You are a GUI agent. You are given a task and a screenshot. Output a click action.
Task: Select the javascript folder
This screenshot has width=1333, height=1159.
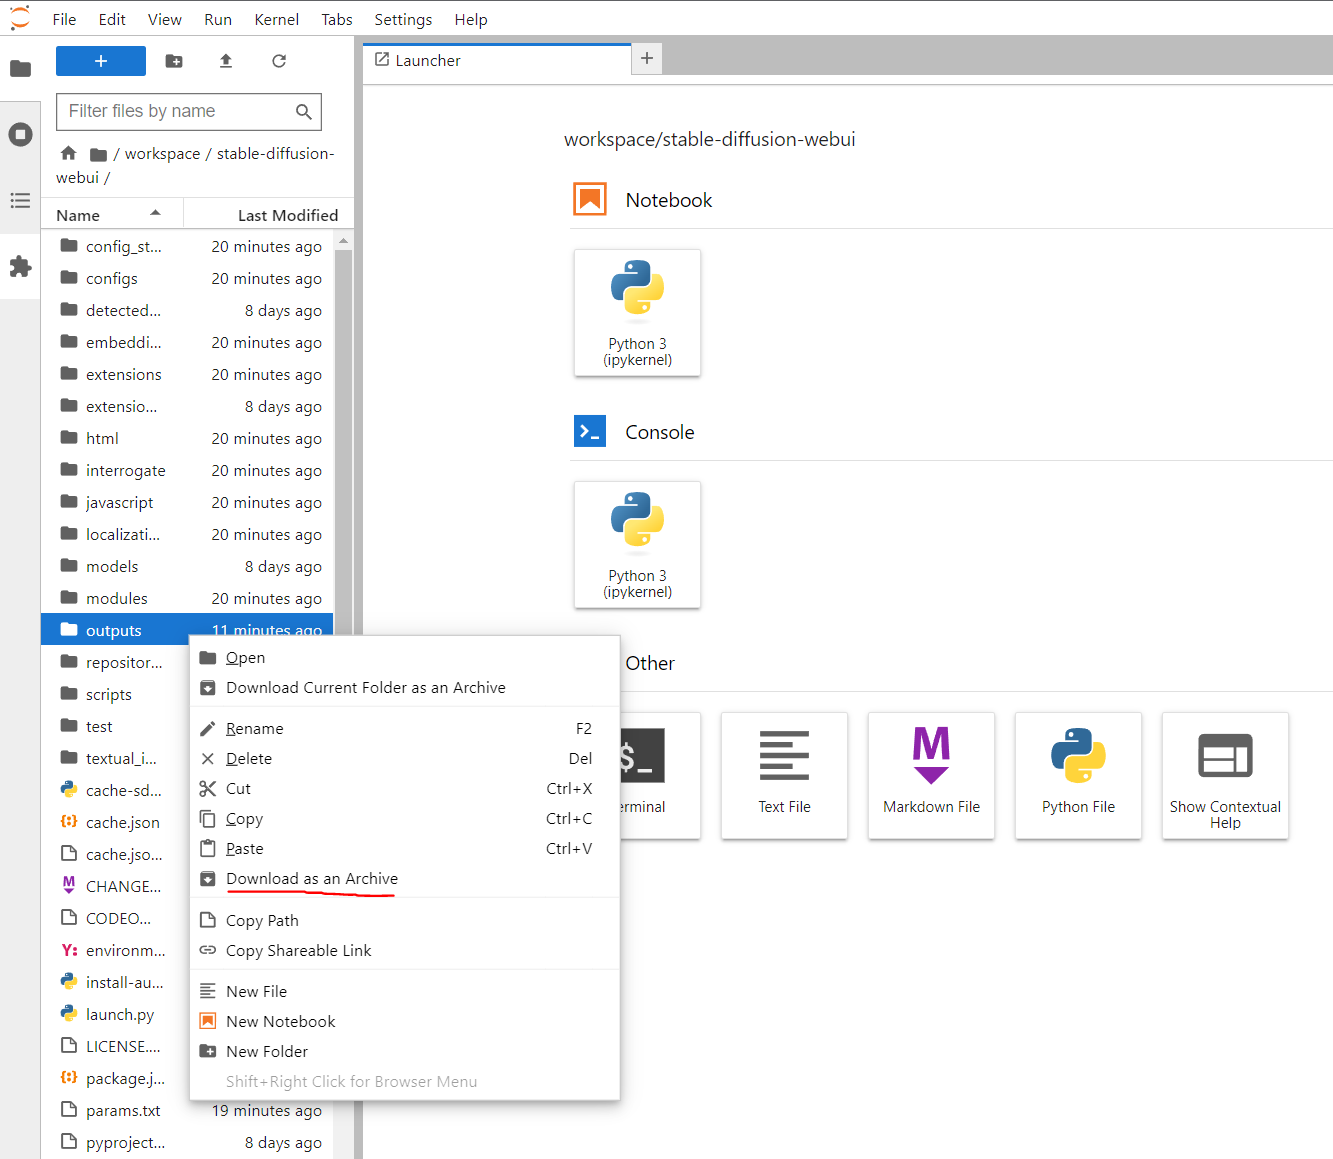point(187,503)
